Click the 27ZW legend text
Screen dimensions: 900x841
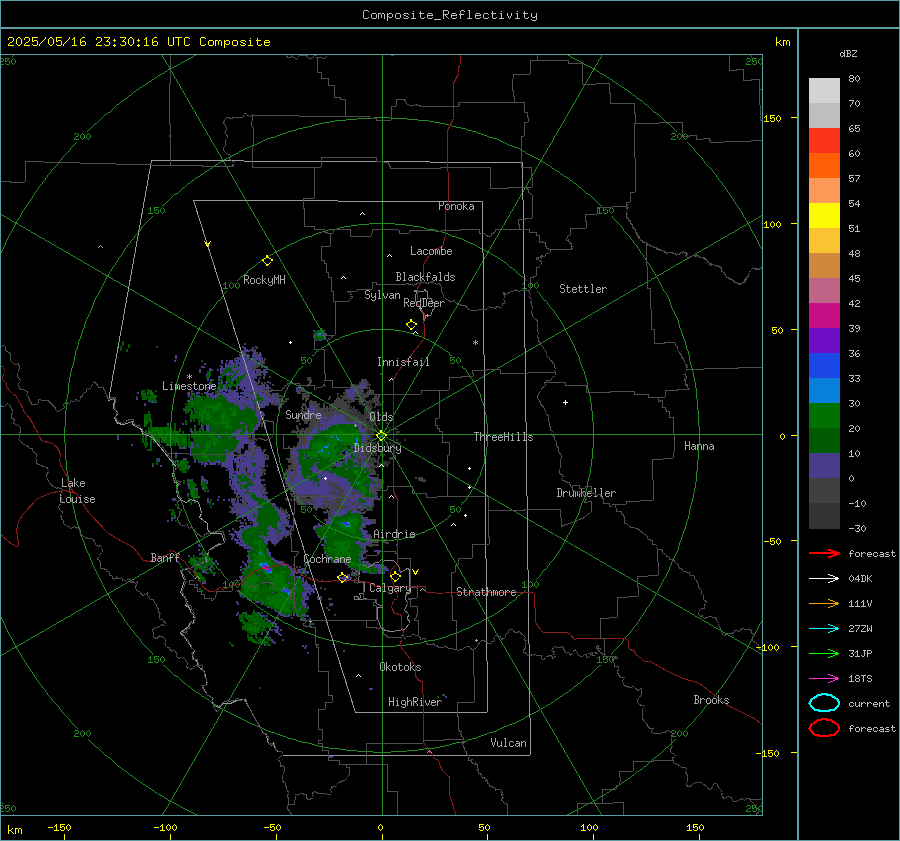(860, 629)
